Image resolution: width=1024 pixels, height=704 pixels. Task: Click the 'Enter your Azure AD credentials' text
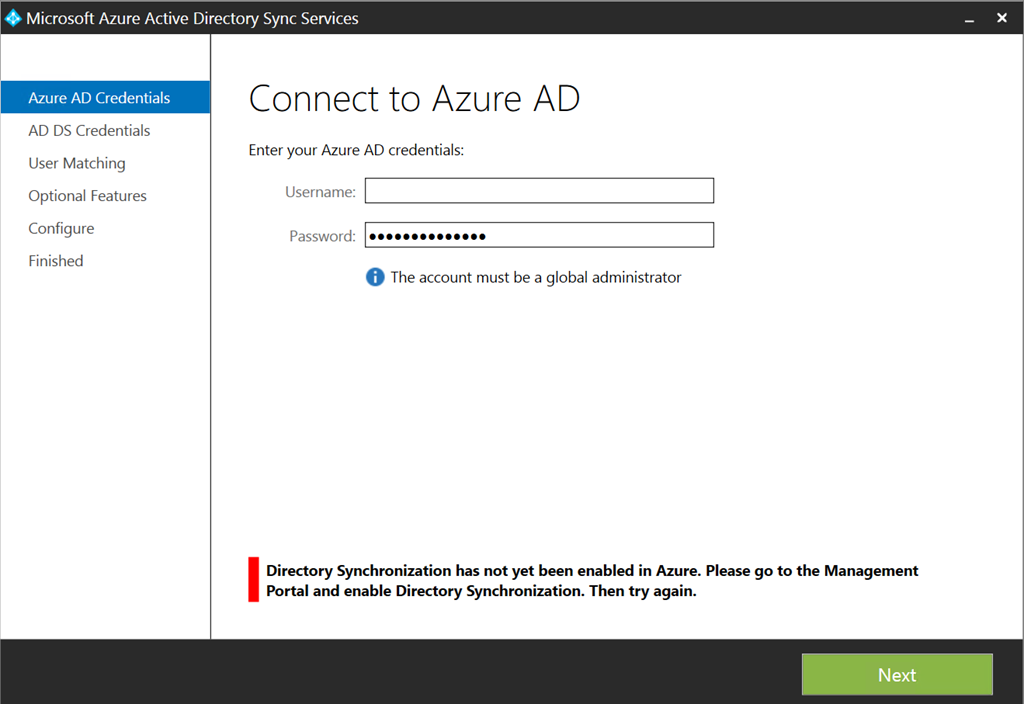(356, 151)
